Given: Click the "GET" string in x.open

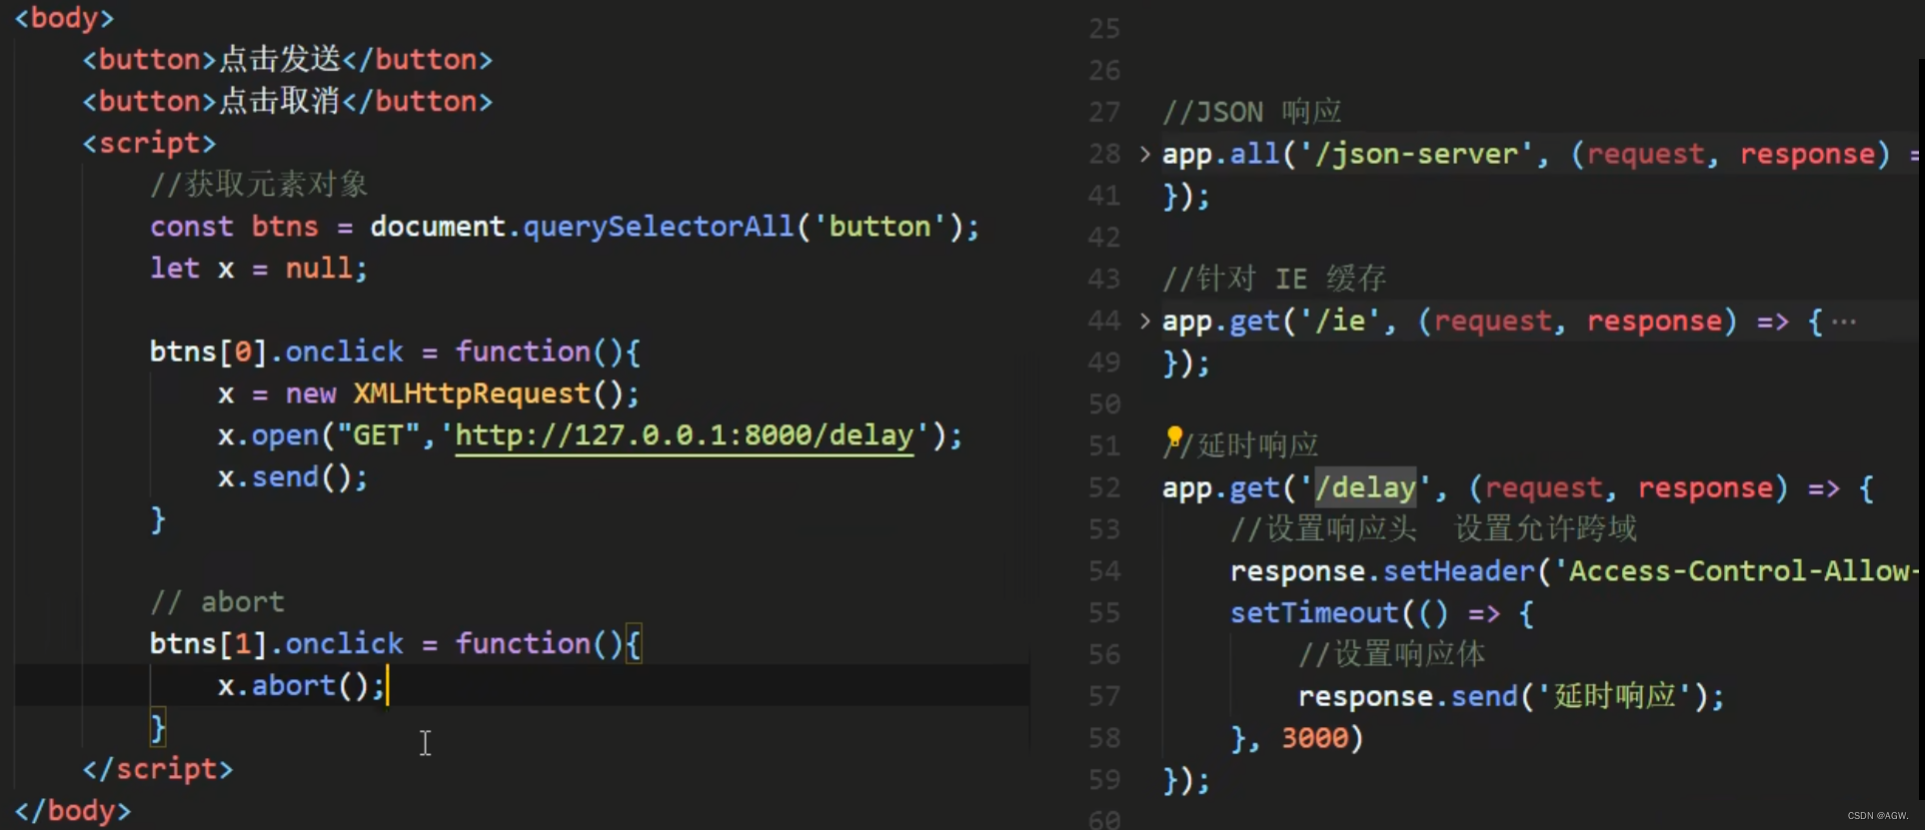Looking at the screenshot, I should [x=378, y=436].
